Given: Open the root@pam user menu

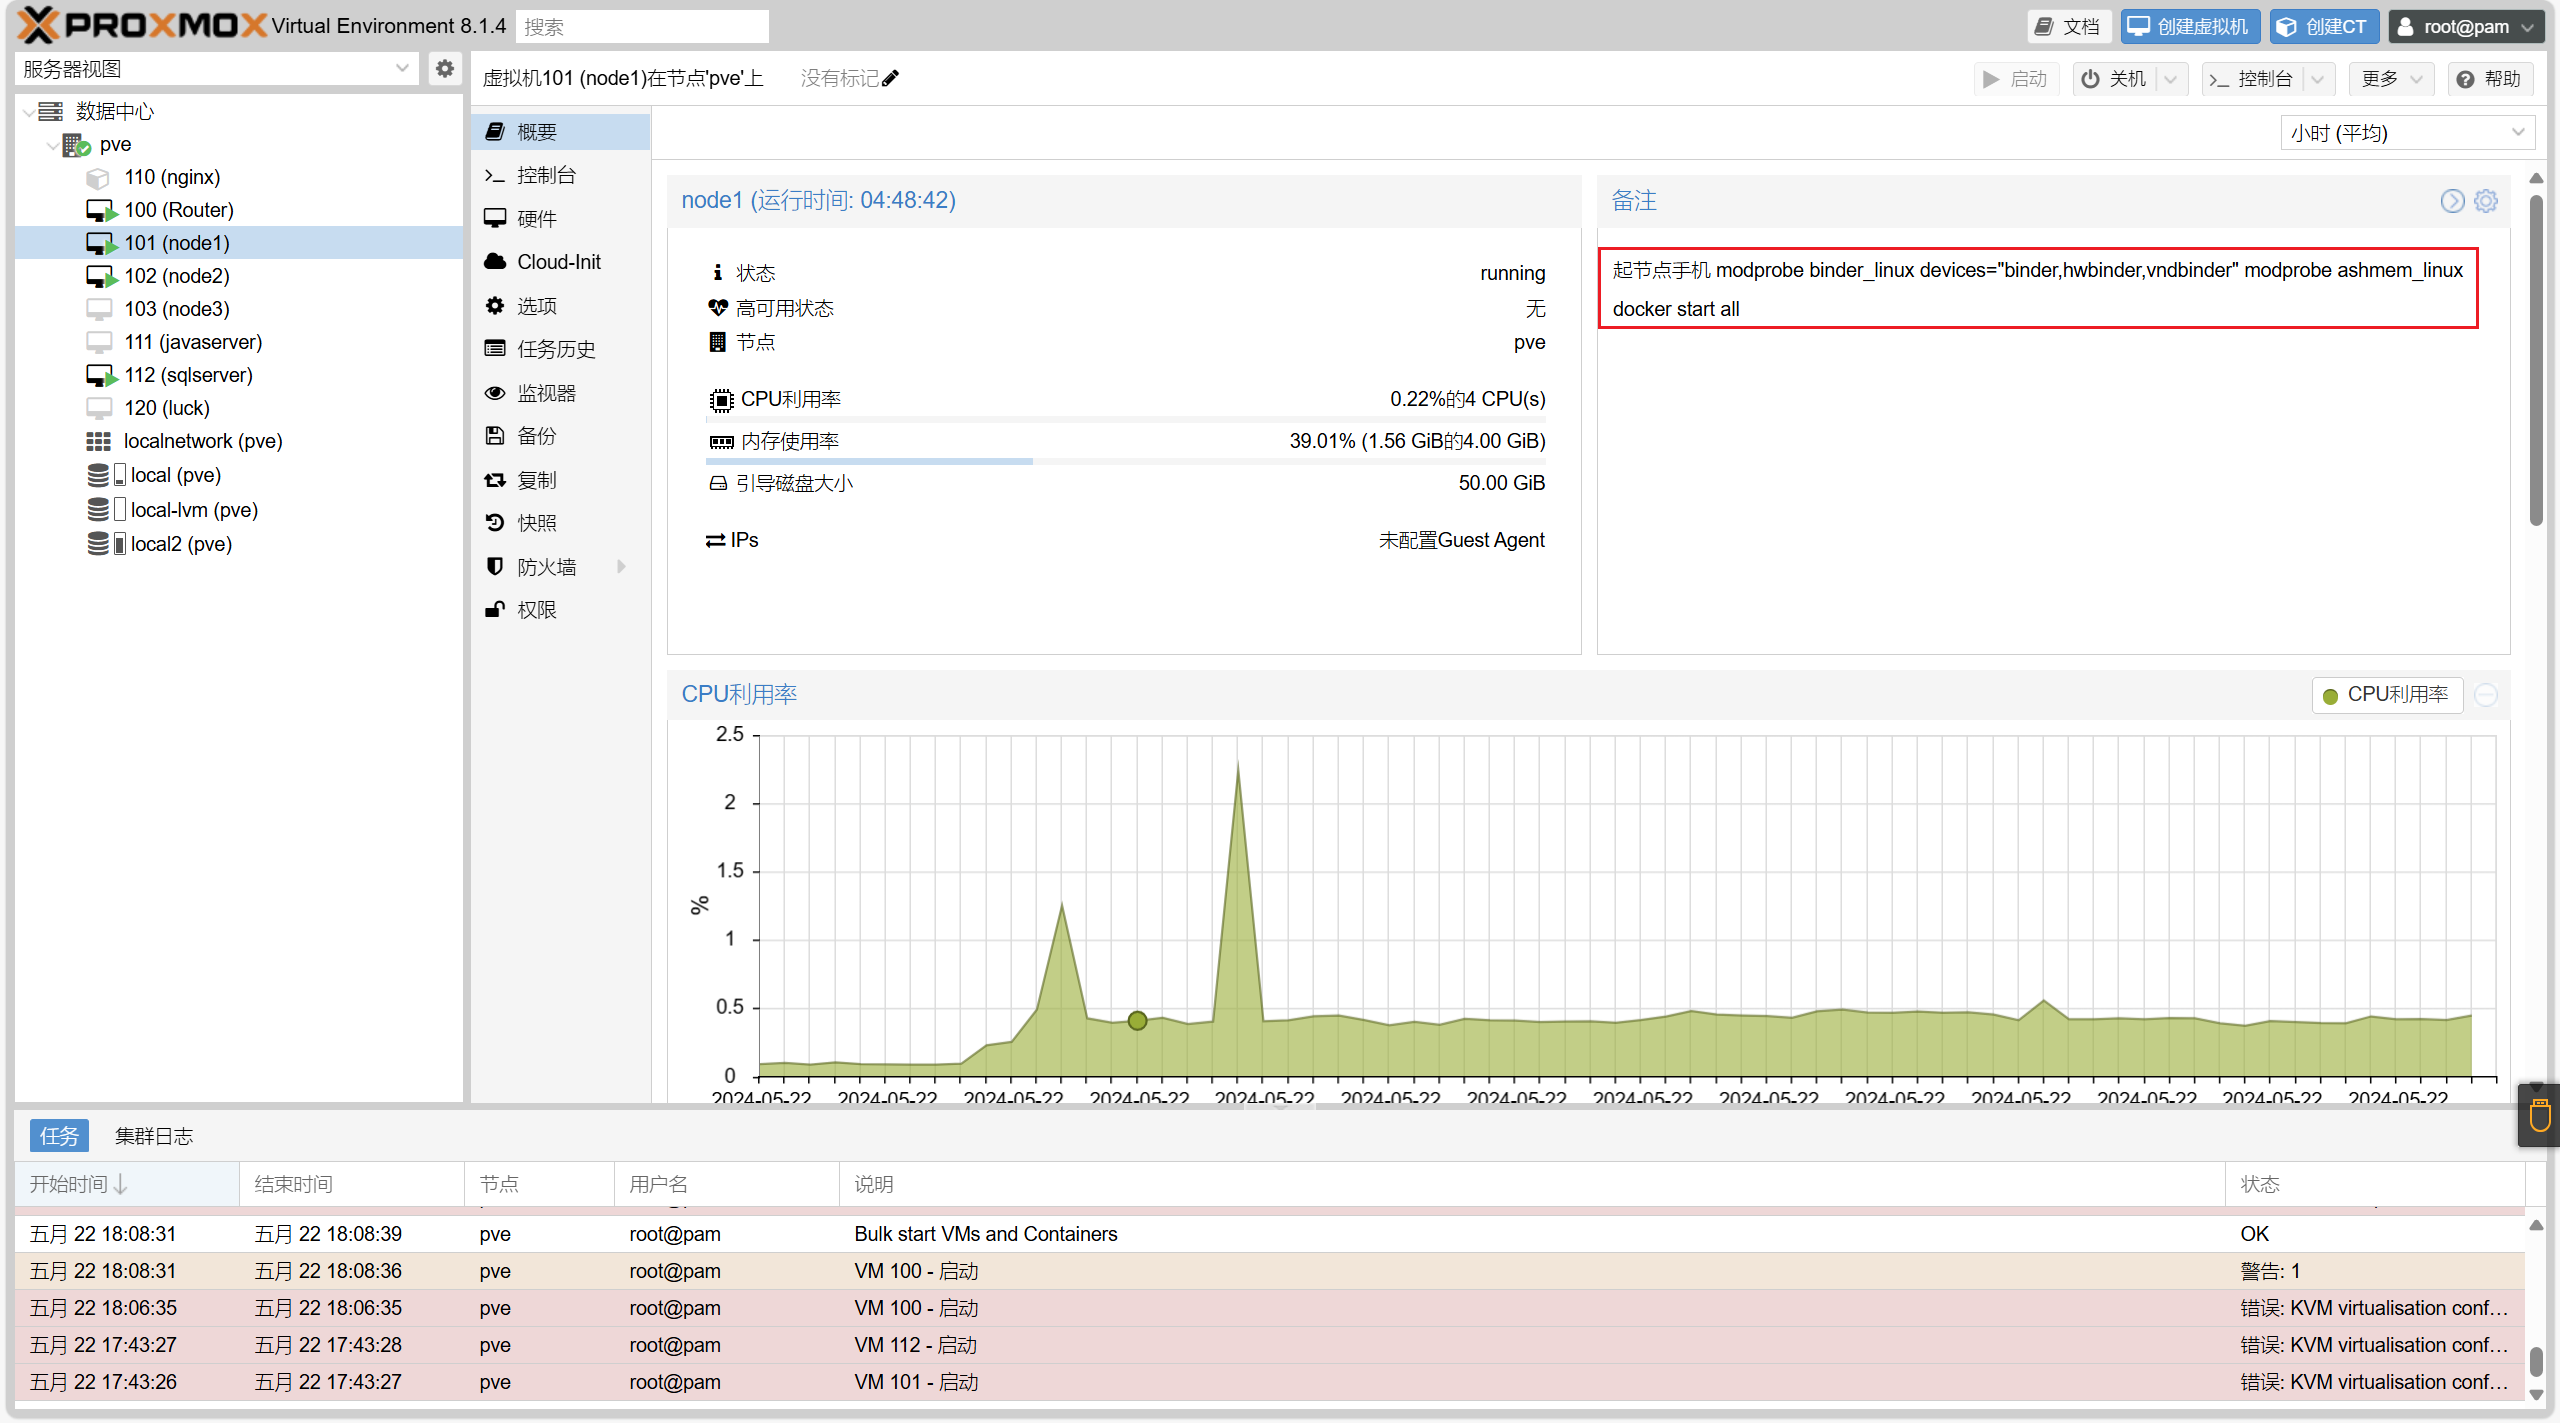Looking at the screenshot, I should 2465,26.
